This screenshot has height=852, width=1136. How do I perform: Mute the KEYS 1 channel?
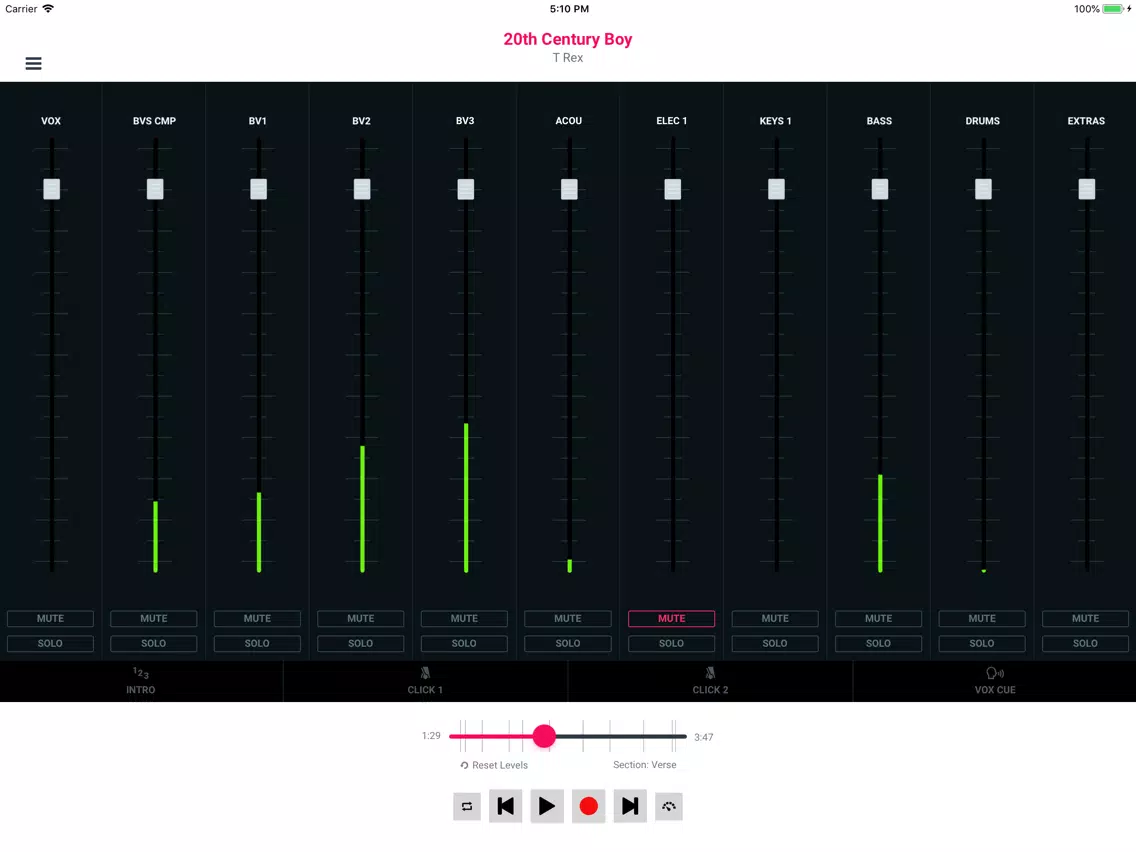(x=775, y=619)
